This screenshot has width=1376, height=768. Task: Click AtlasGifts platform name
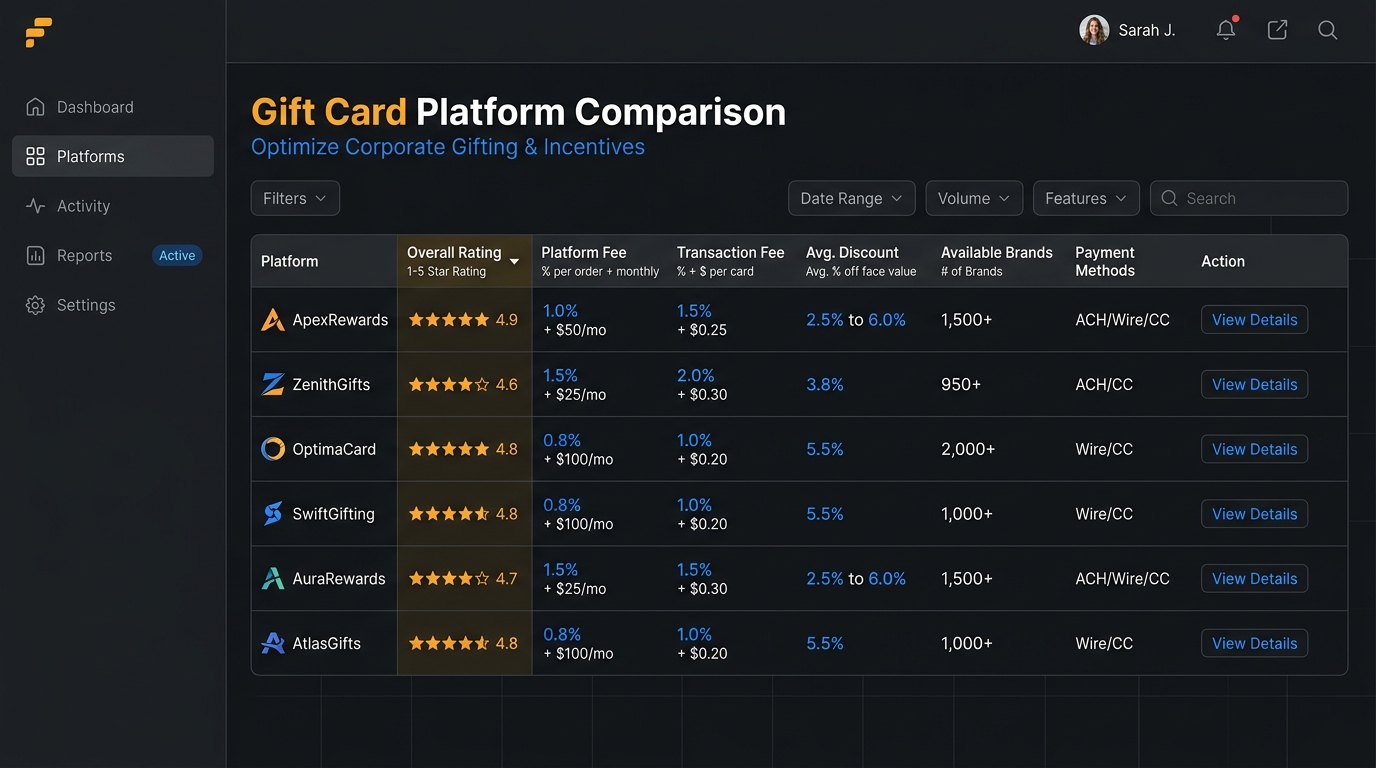click(x=326, y=643)
